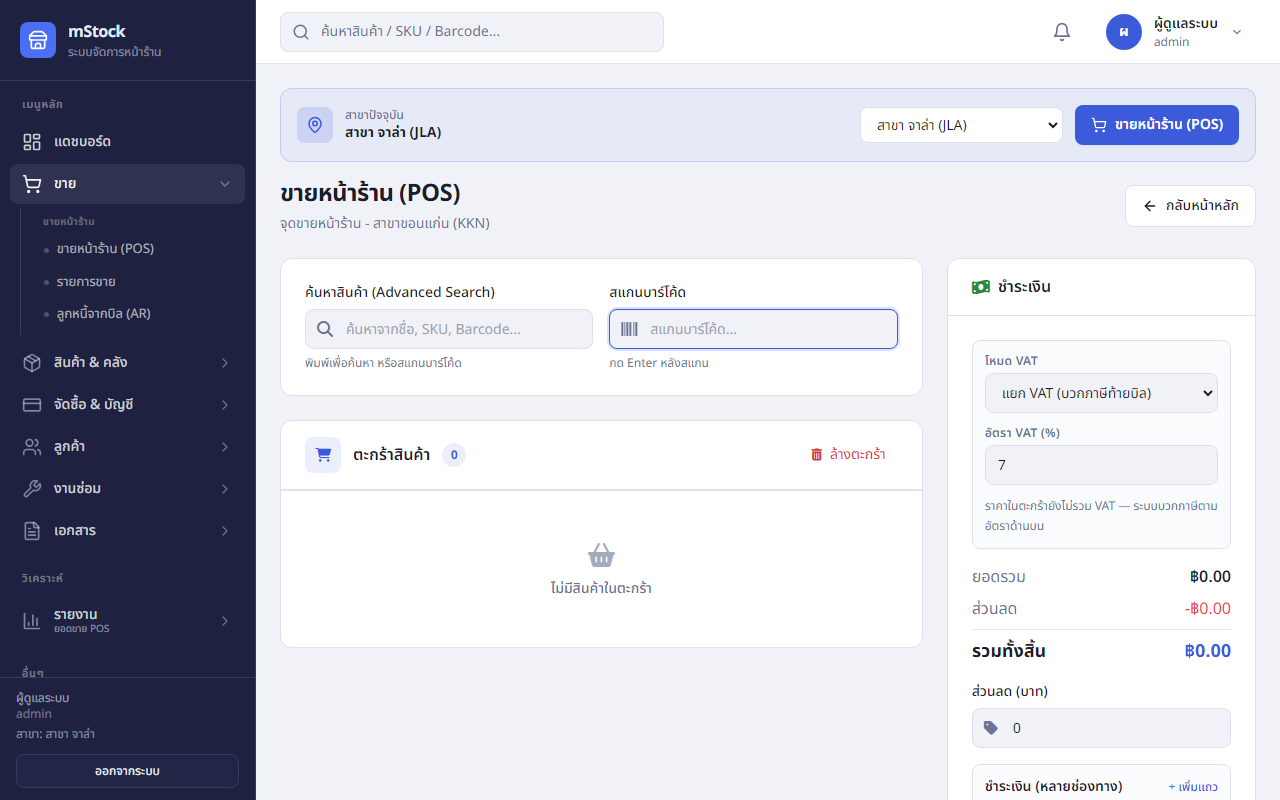This screenshot has height=800, width=1280.
Task: Click กลับหน้าหลัก button
Action: tap(1190, 206)
